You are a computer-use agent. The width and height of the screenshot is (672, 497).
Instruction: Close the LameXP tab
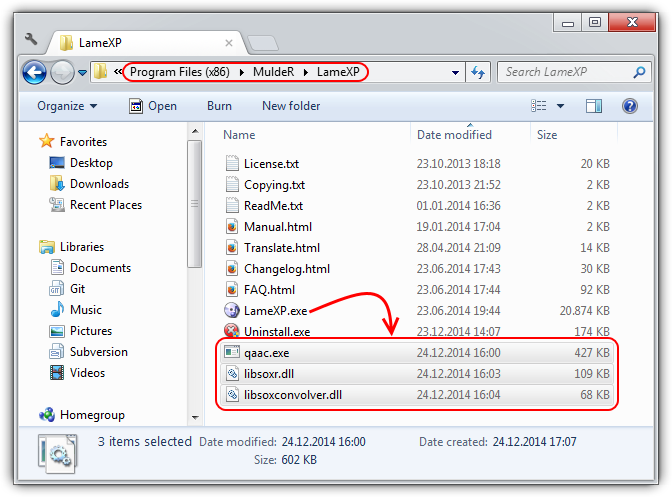tap(229, 43)
